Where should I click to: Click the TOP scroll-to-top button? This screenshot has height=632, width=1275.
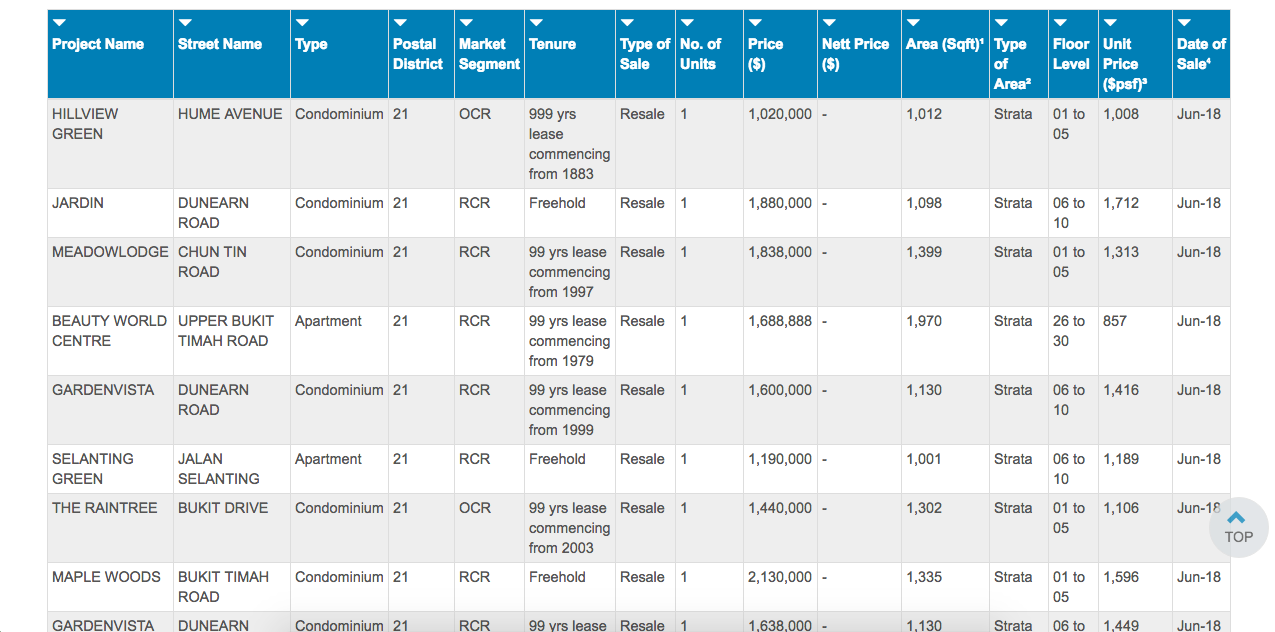[1238, 527]
